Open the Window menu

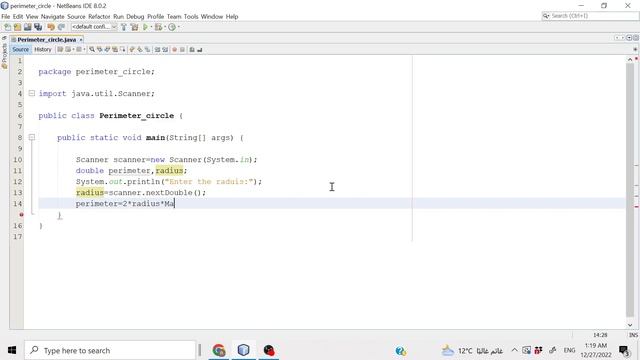[x=211, y=17]
